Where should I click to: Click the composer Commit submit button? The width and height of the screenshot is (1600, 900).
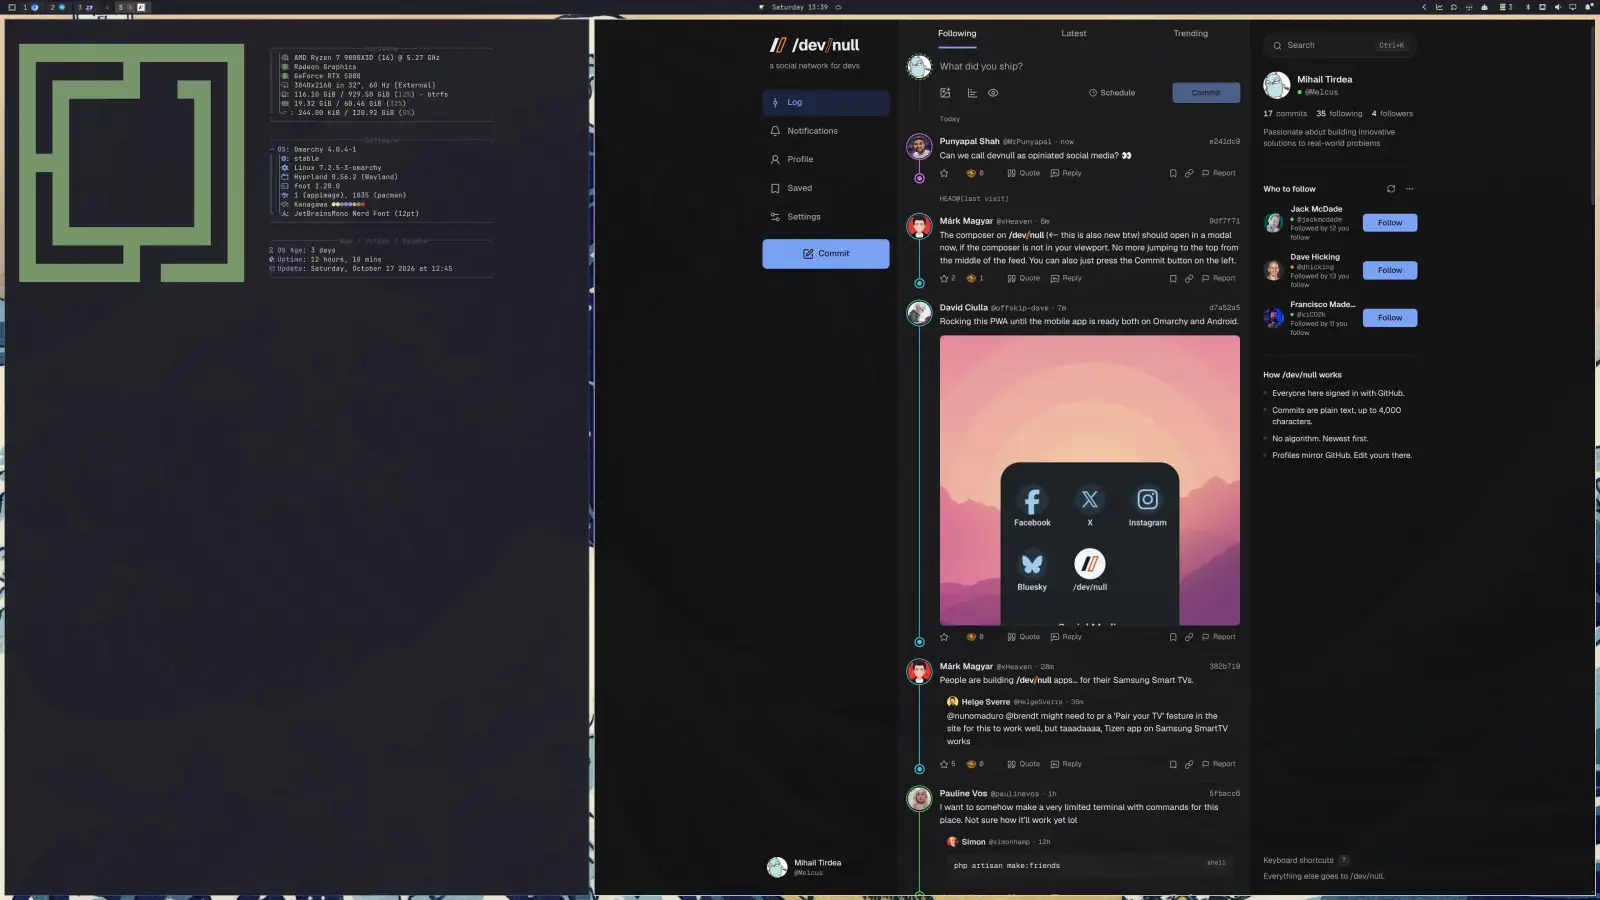[1206, 93]
